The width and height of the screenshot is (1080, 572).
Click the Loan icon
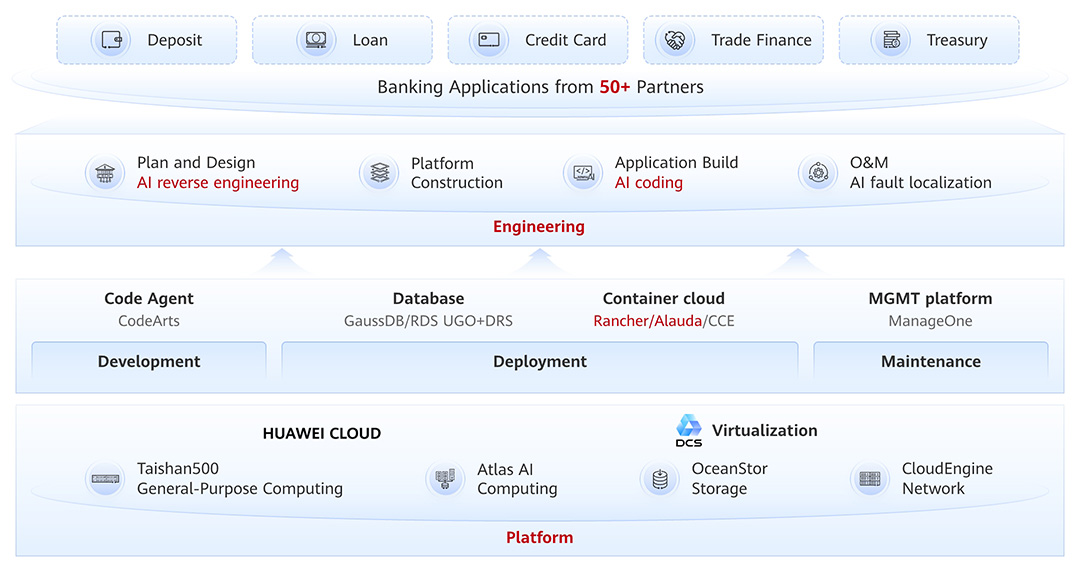pyautogui.click(x=316, y=40)
